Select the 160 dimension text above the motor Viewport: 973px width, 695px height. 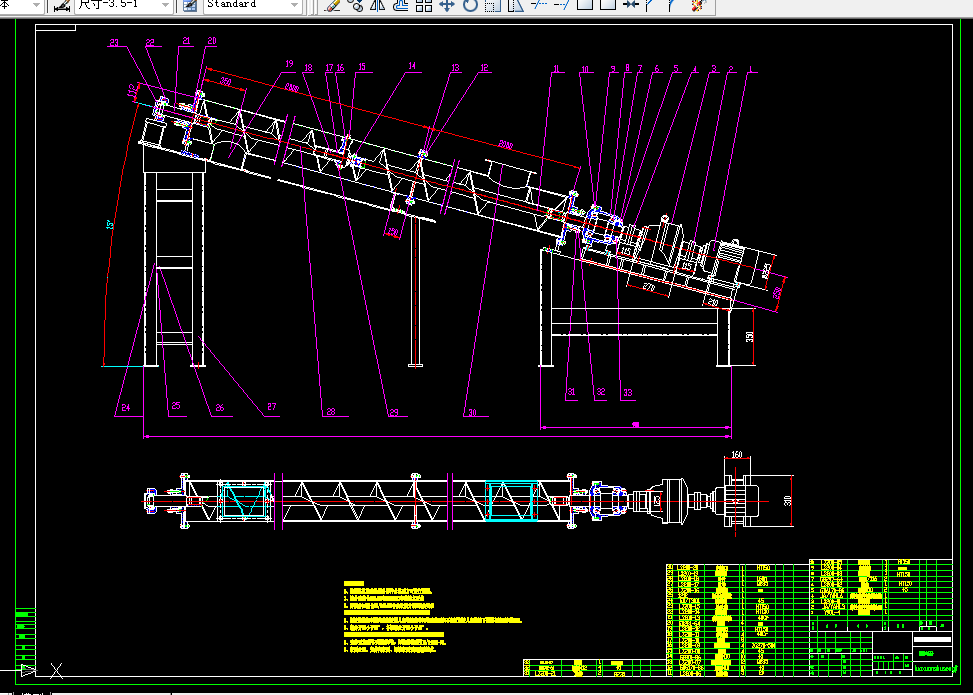coord(737,454)
